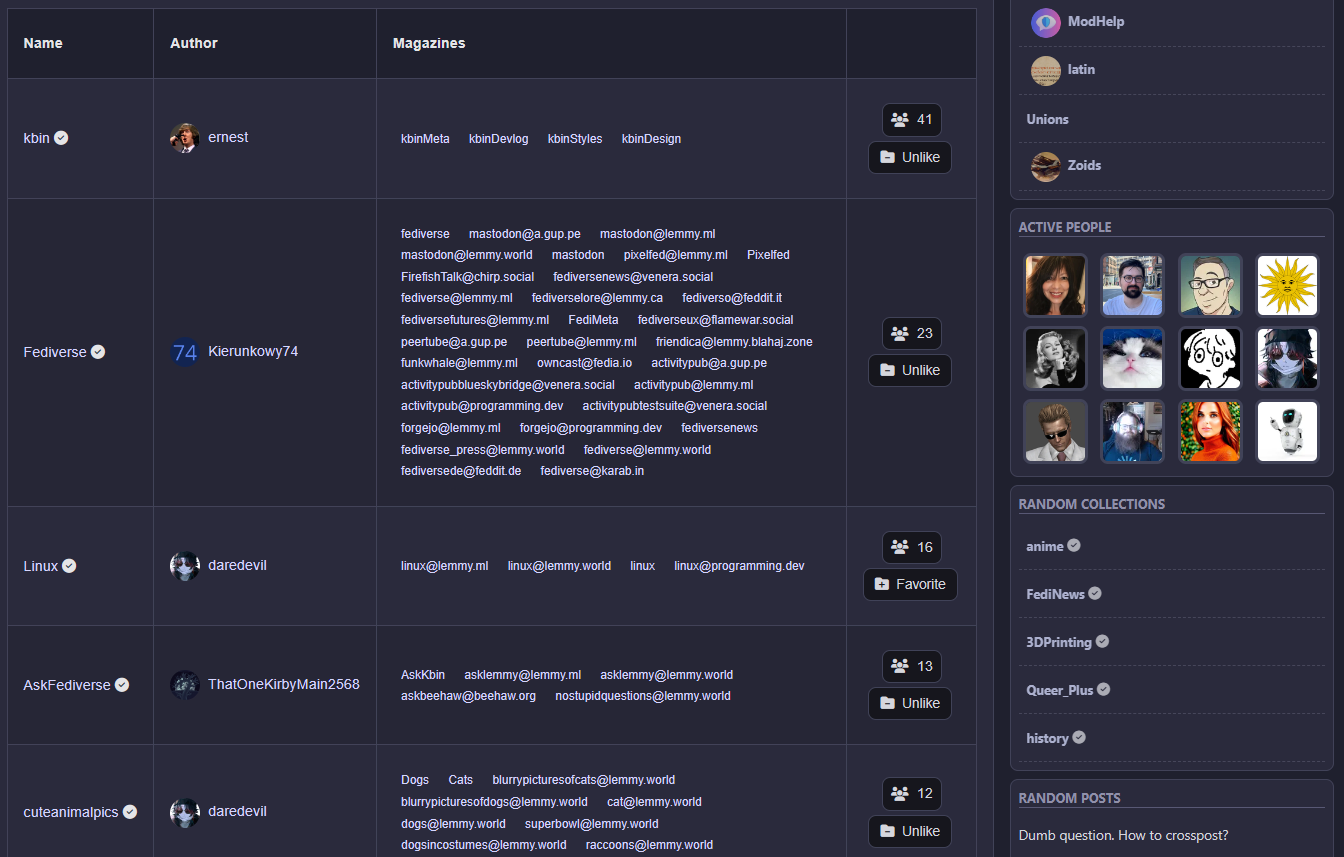Viewport: 1344px width, 857px height.
Task: Open 'Dumb question. How to crosspost?' post
Action: 1123,835
